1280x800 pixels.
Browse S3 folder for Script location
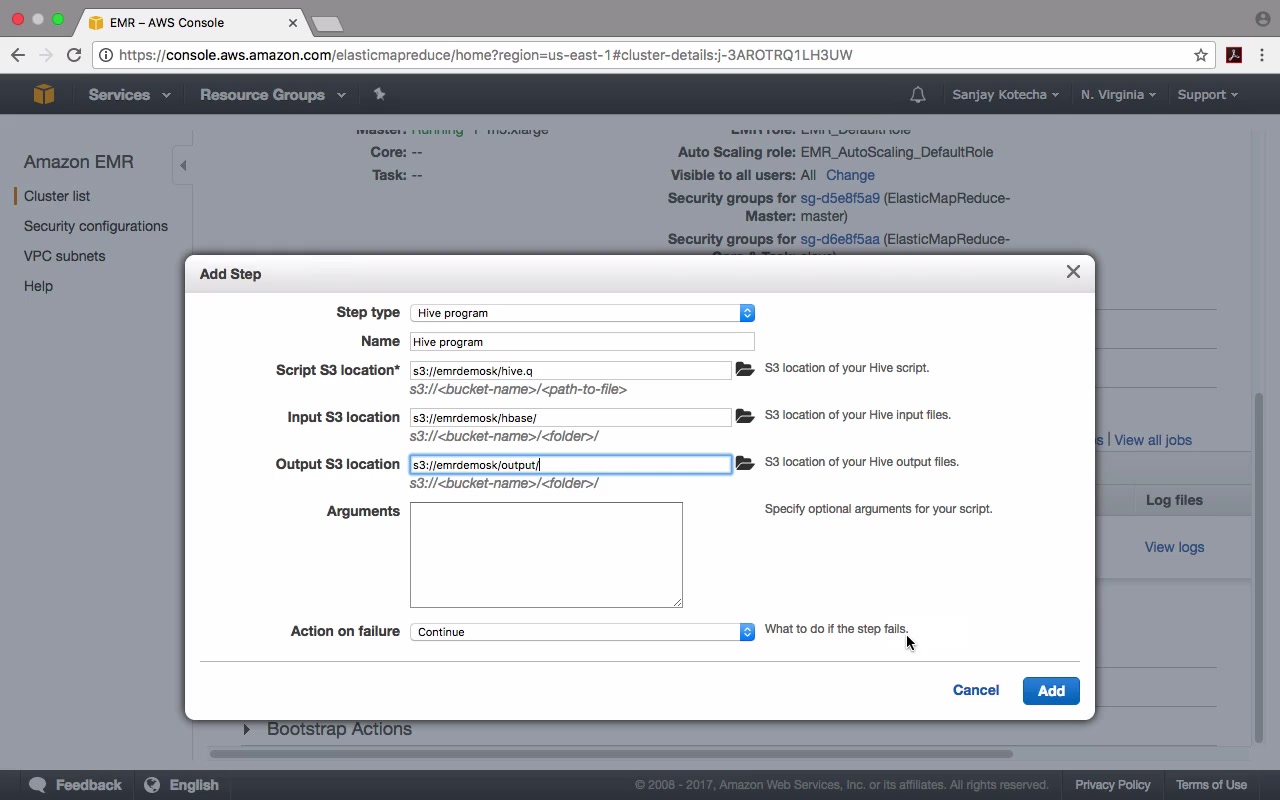744,369
